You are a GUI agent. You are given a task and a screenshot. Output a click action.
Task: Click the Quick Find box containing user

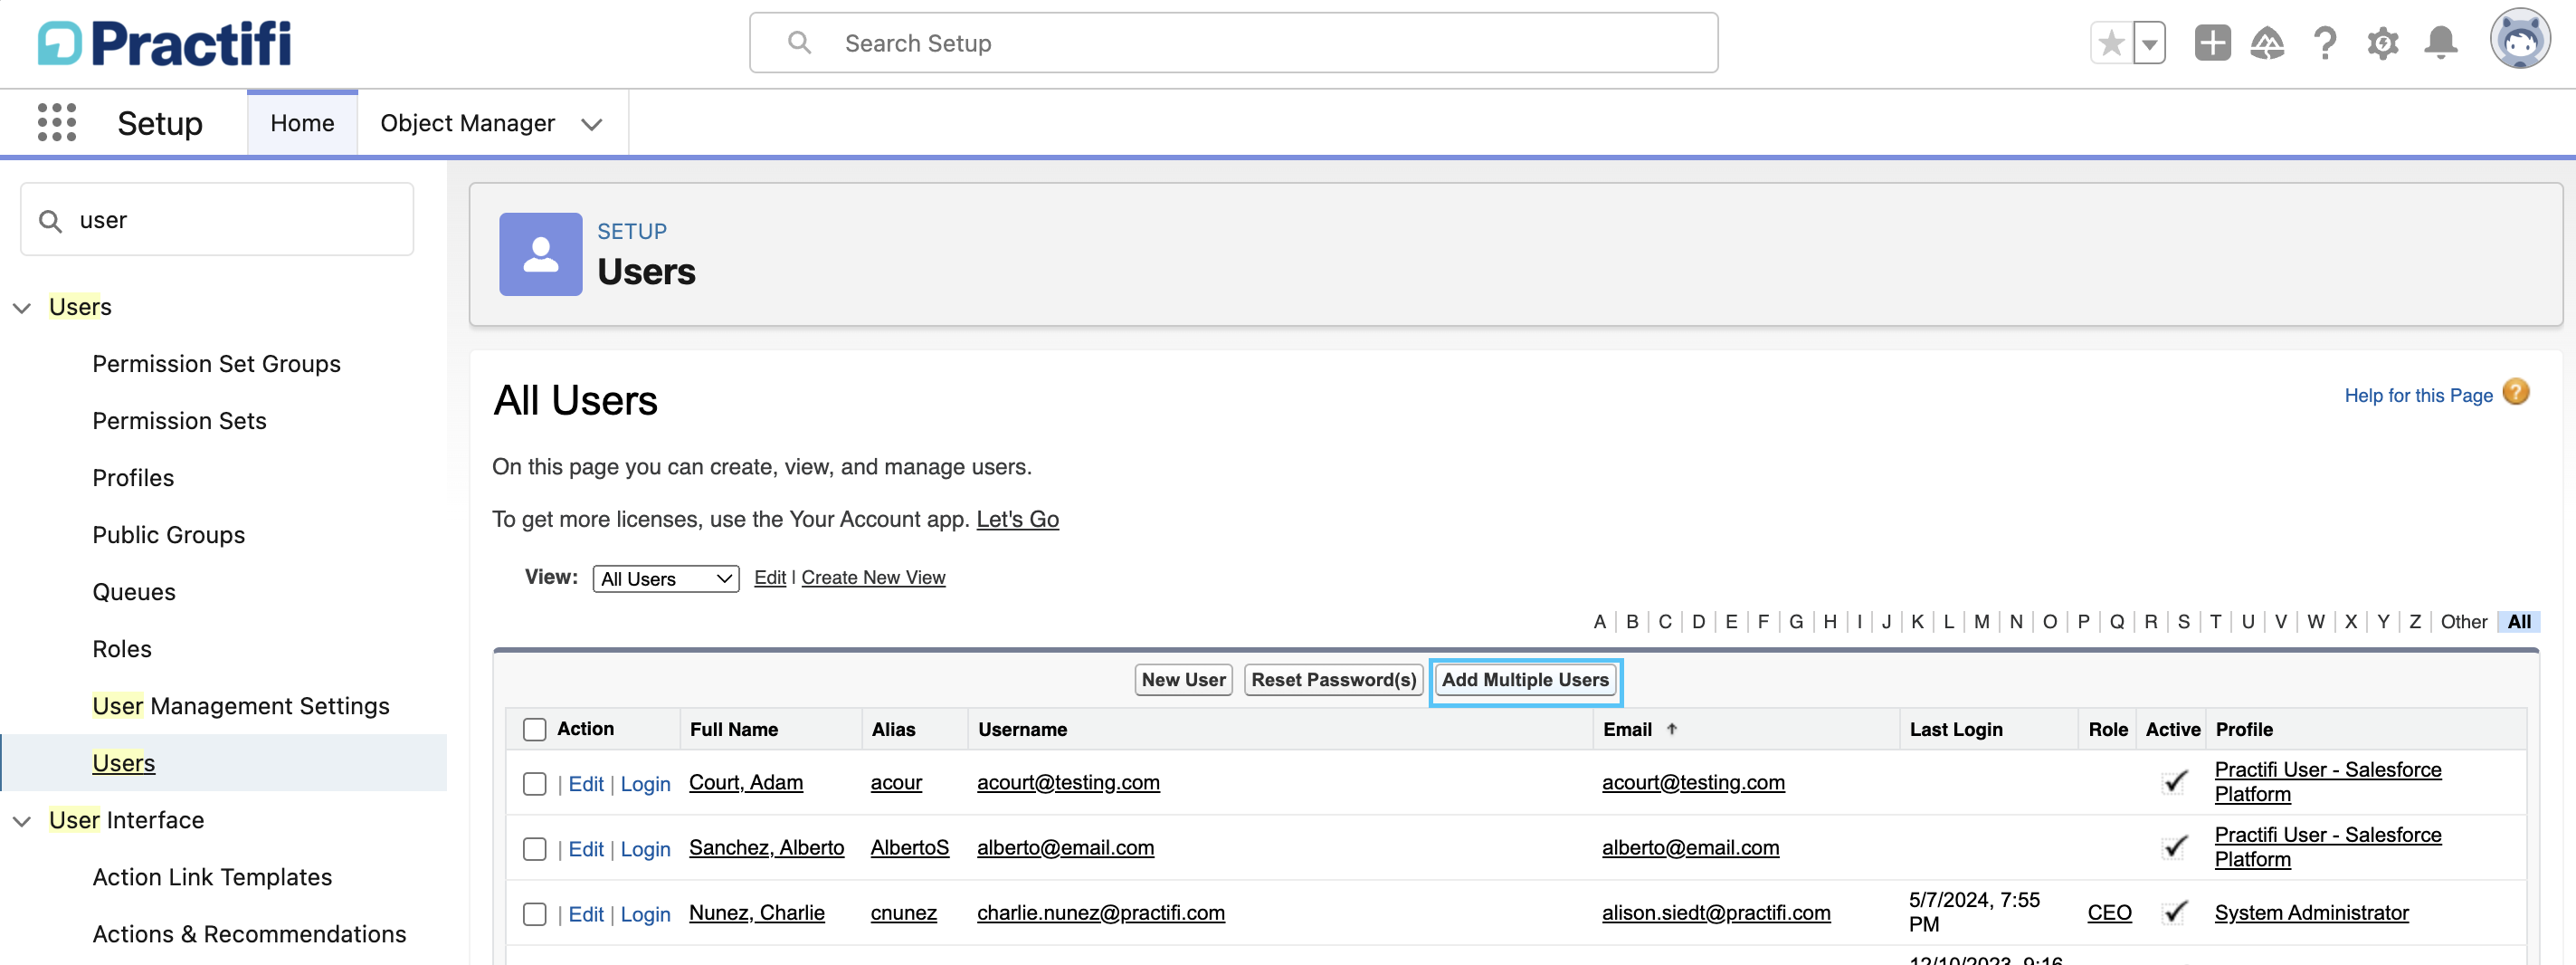pos(217,220)
